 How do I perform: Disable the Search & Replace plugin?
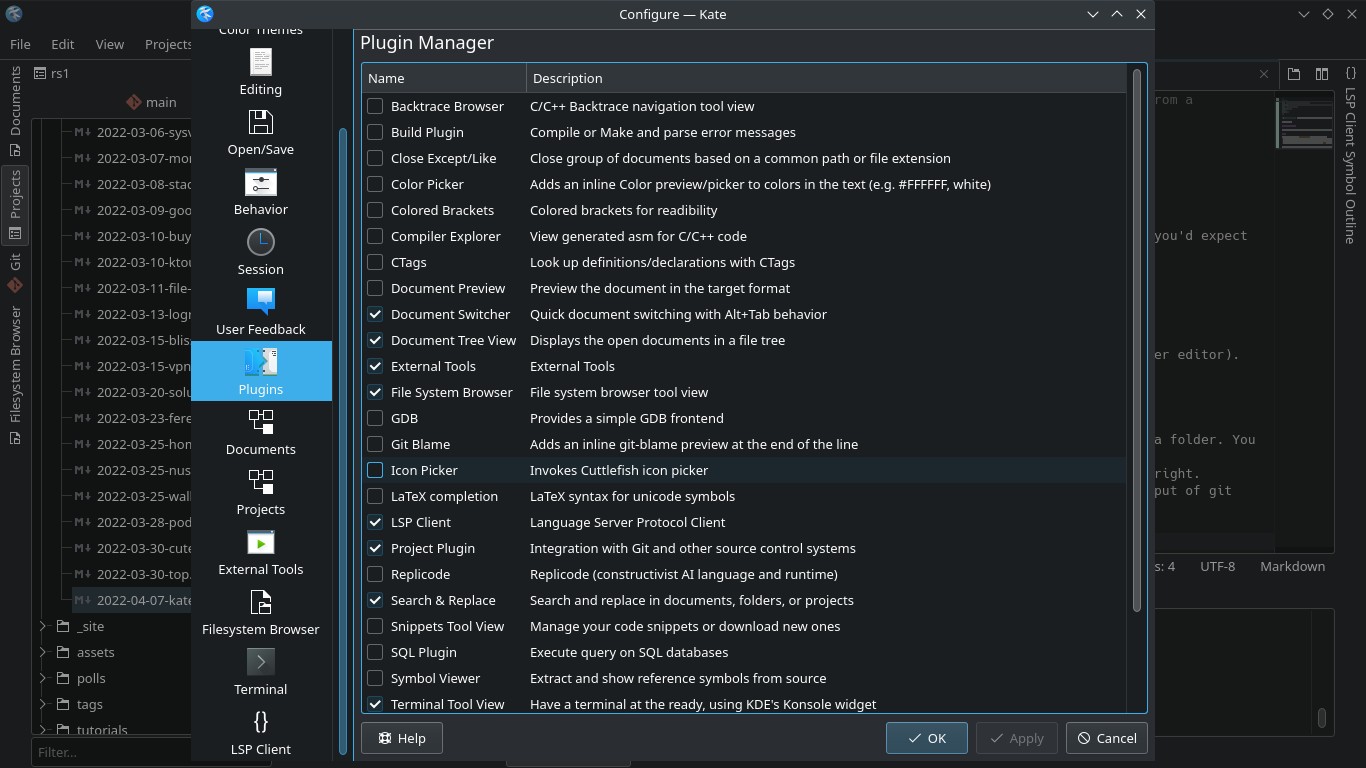[x=375, y=600]
